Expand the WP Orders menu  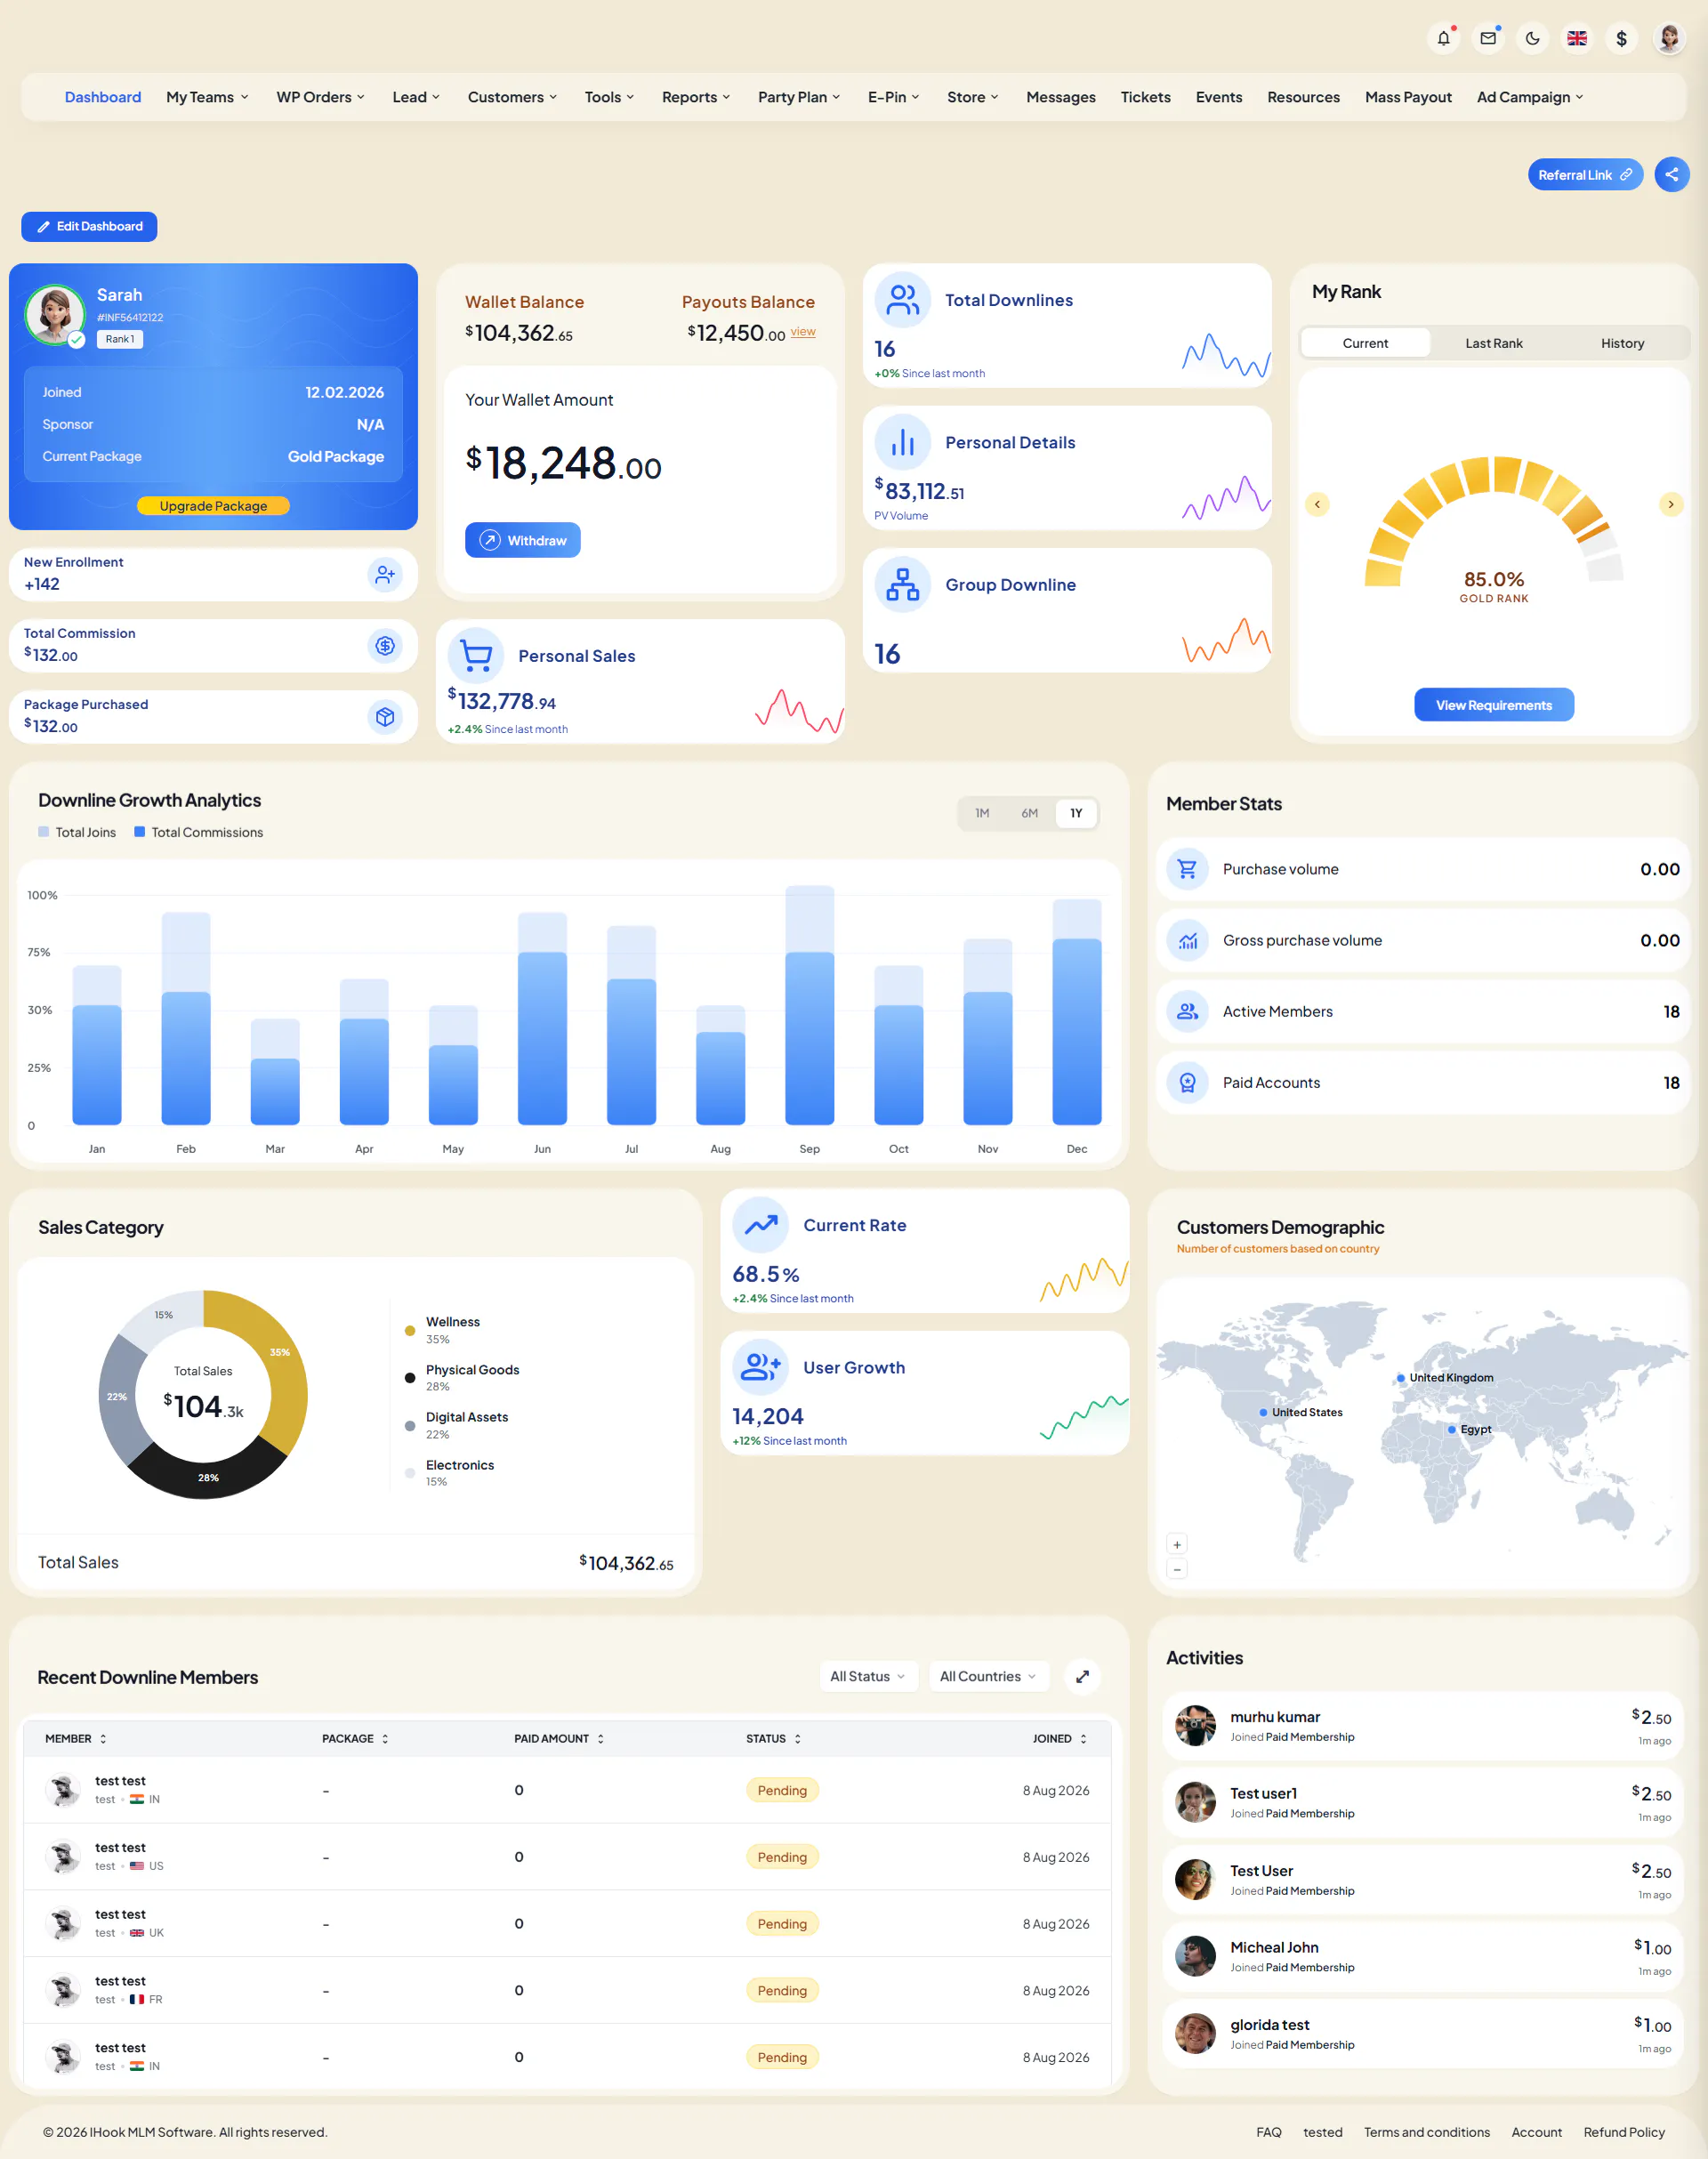click(x=320, y=97)
